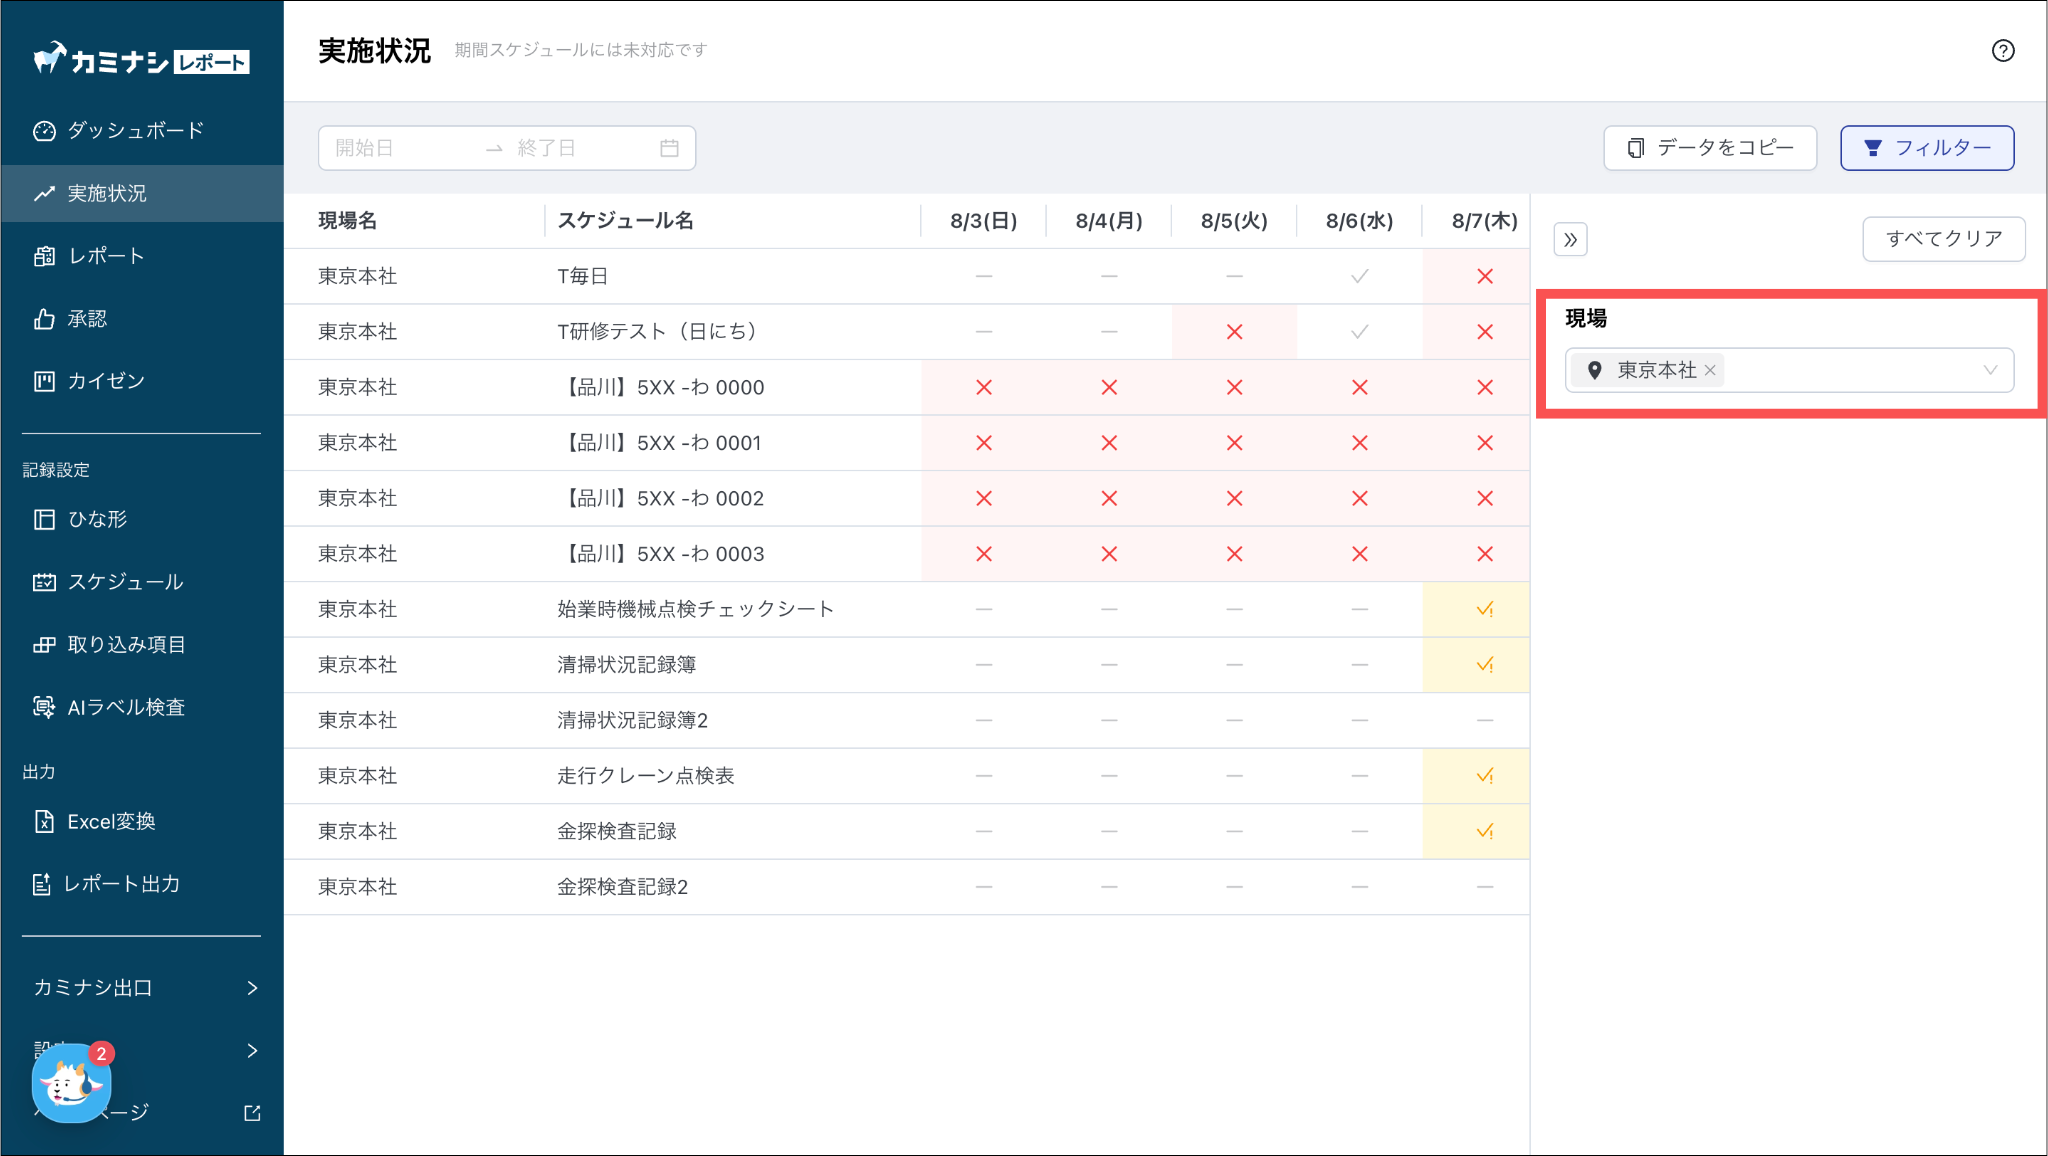Collapse filter panel with double chevron icon
Viewport: 2048px width, 1156px height.
coord(1570,240)
